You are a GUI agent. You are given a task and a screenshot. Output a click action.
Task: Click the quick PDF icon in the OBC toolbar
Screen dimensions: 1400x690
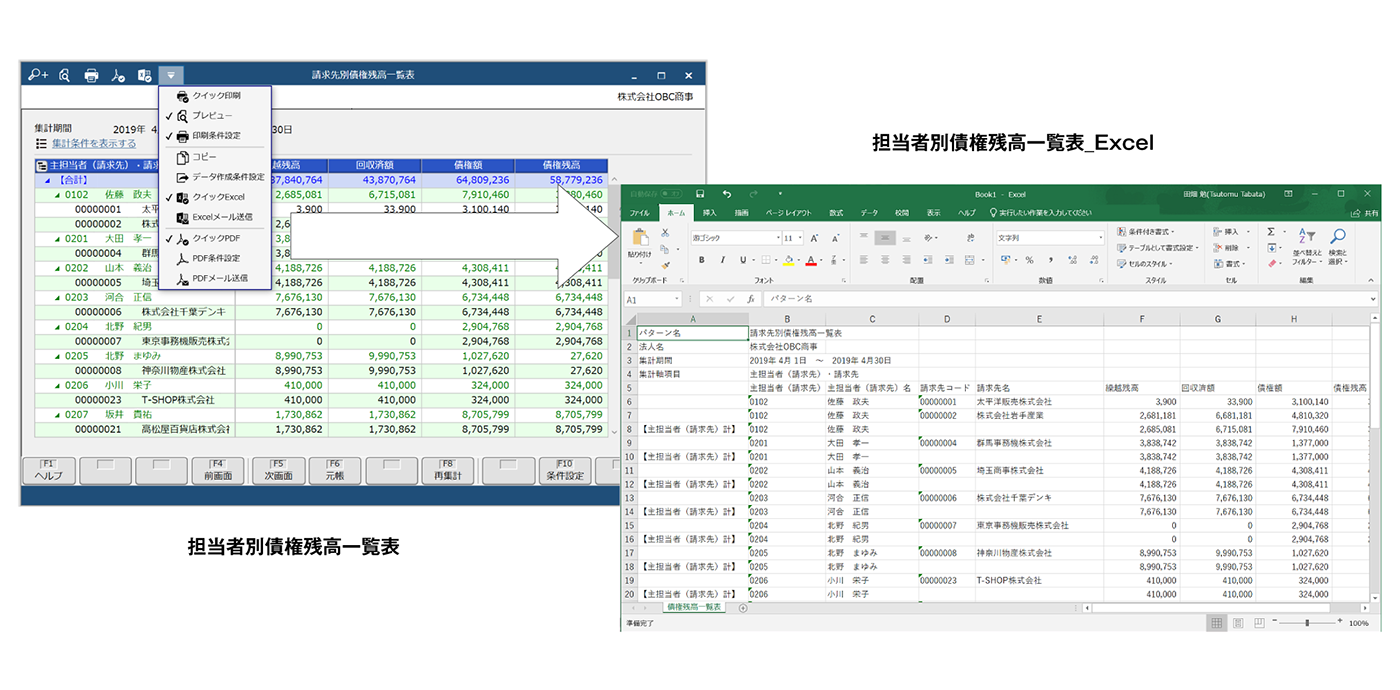(x=118, y=75)
